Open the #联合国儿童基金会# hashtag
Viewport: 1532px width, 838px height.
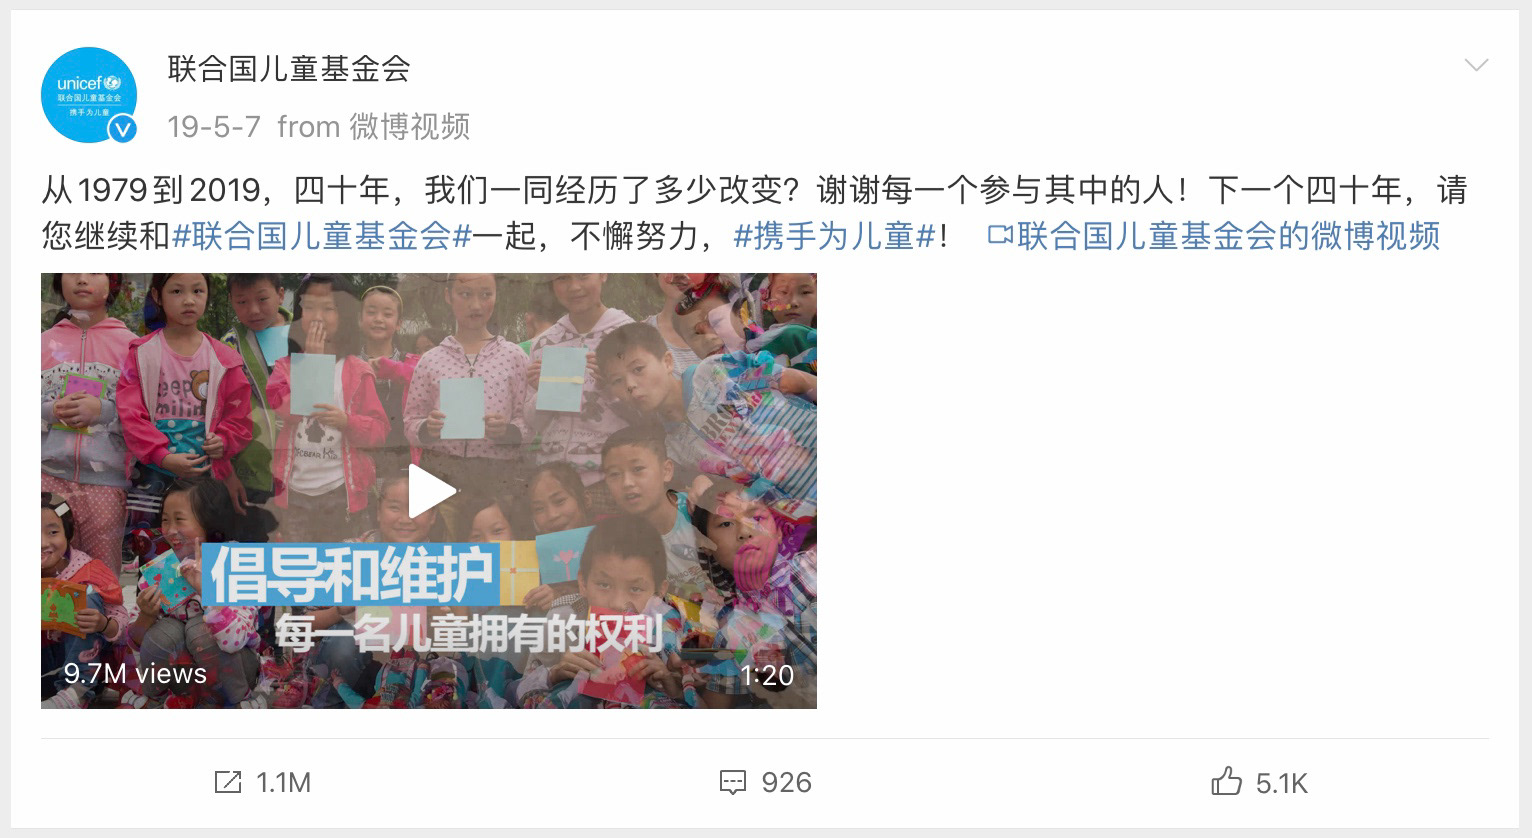tap(322, 236)
